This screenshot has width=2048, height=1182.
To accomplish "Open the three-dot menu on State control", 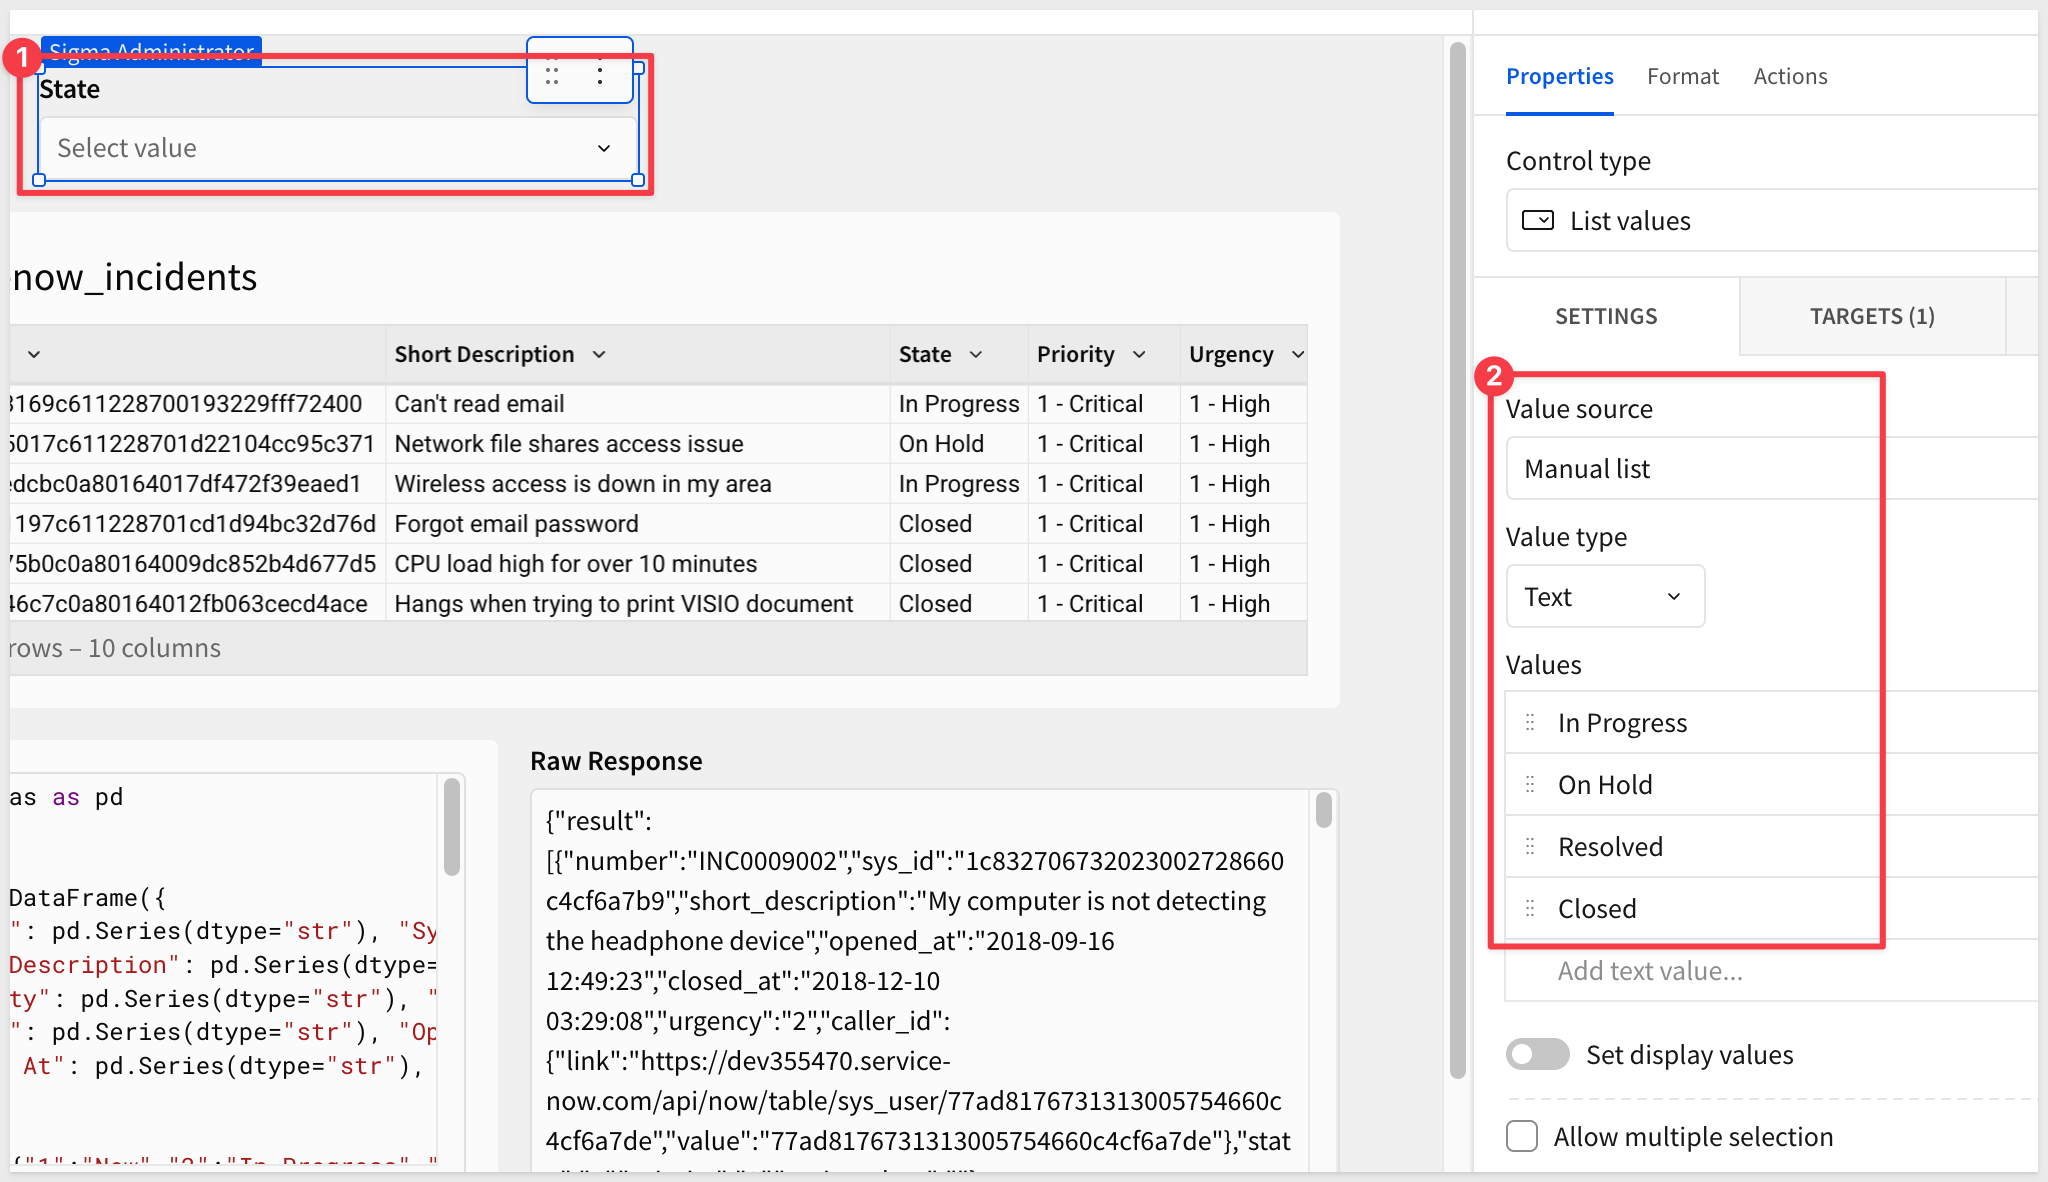I will pyautogui.click(x=600, y=72).
